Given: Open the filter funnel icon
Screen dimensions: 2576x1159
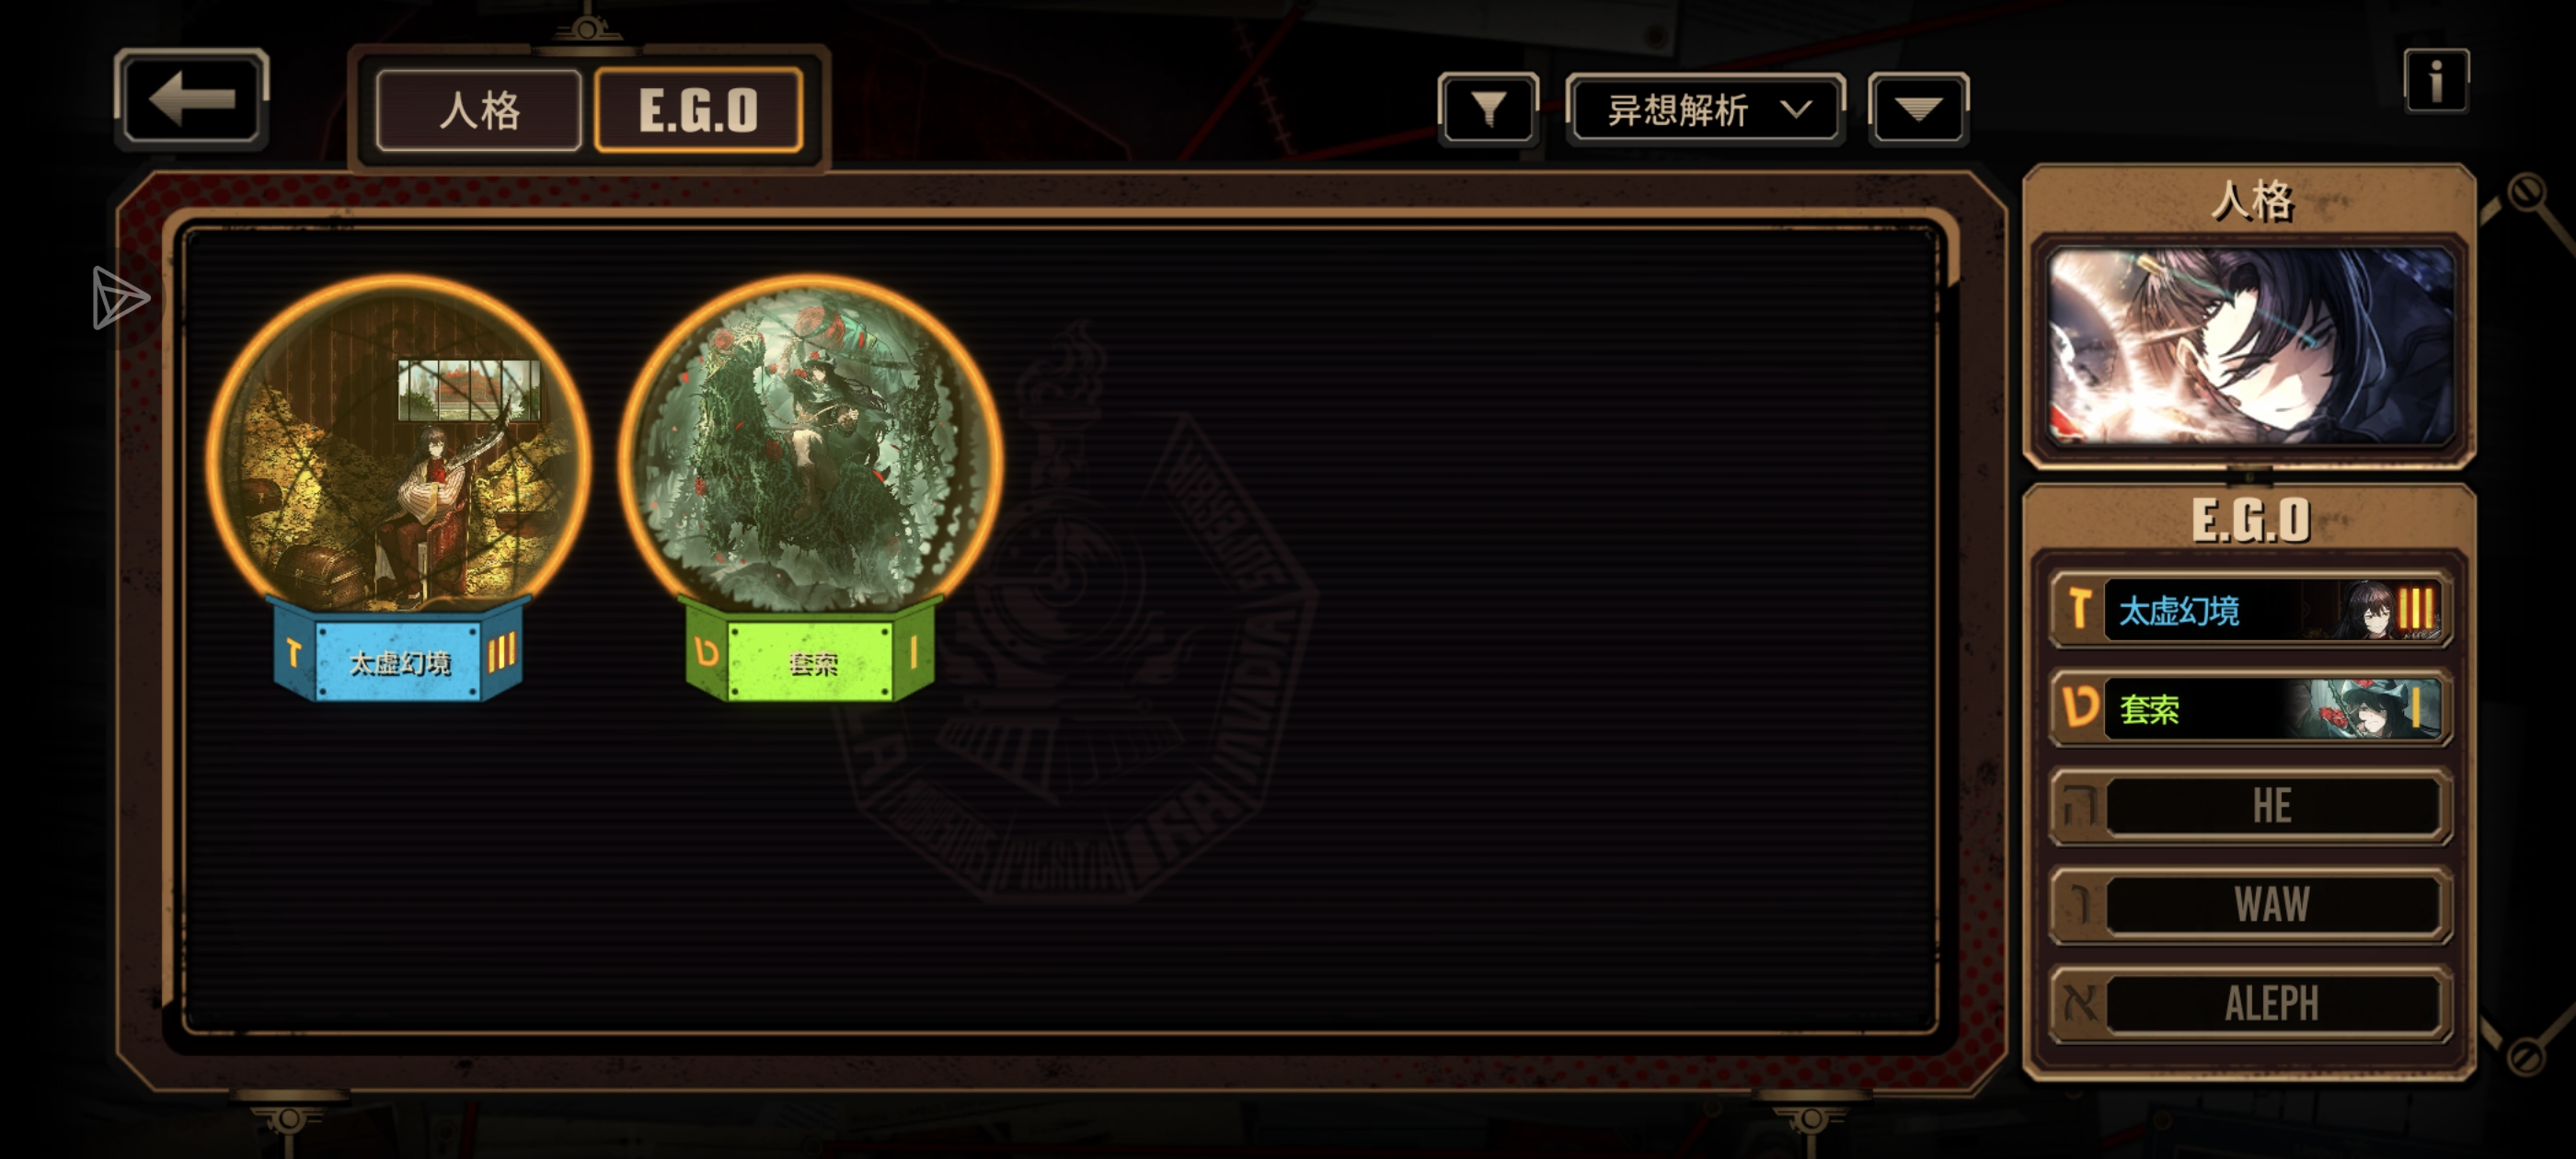Looking at the screenshot, I should pos(1488,109).
